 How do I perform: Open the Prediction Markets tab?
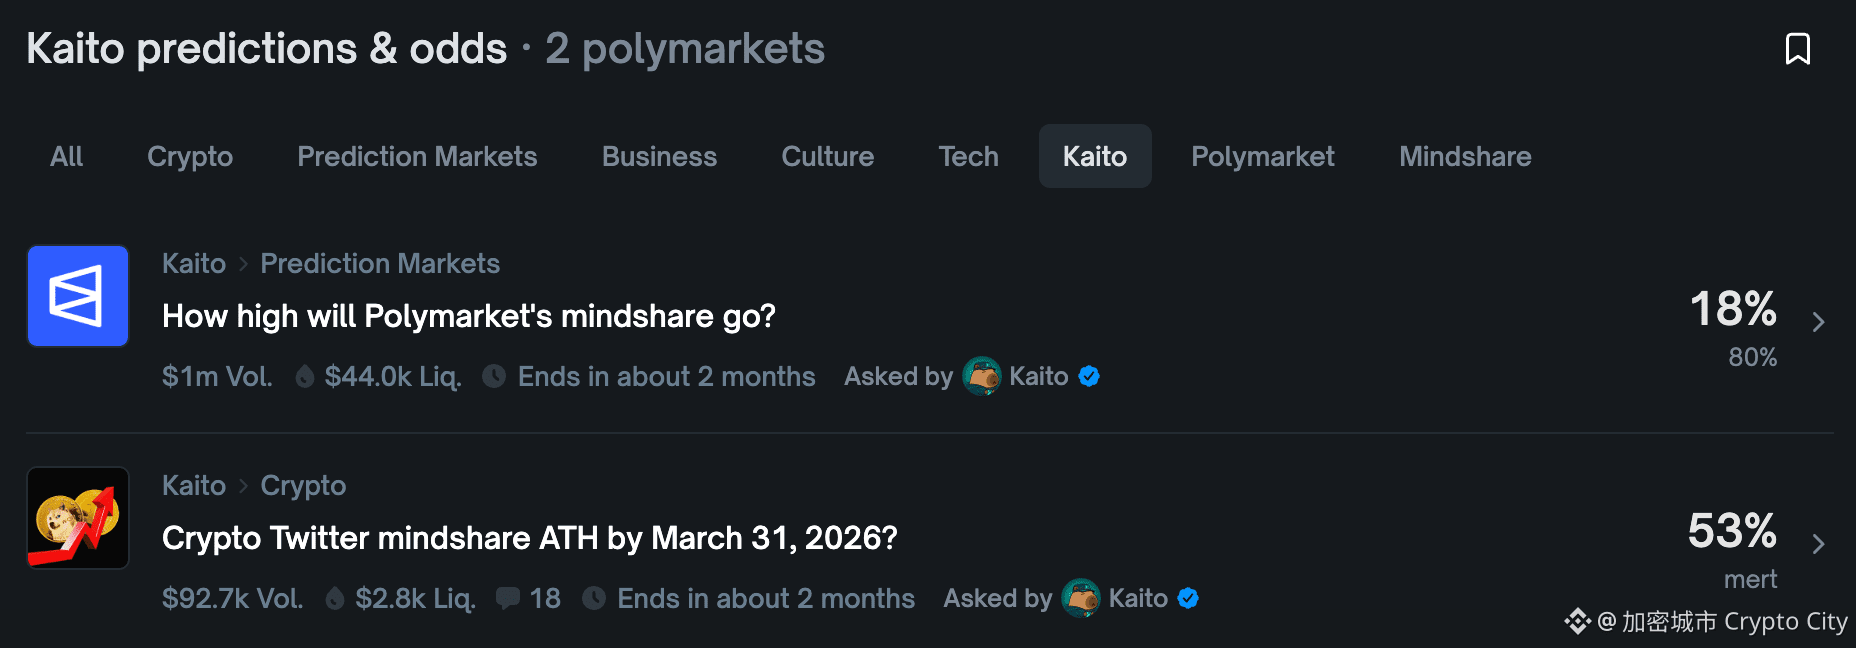pos(417,157)
